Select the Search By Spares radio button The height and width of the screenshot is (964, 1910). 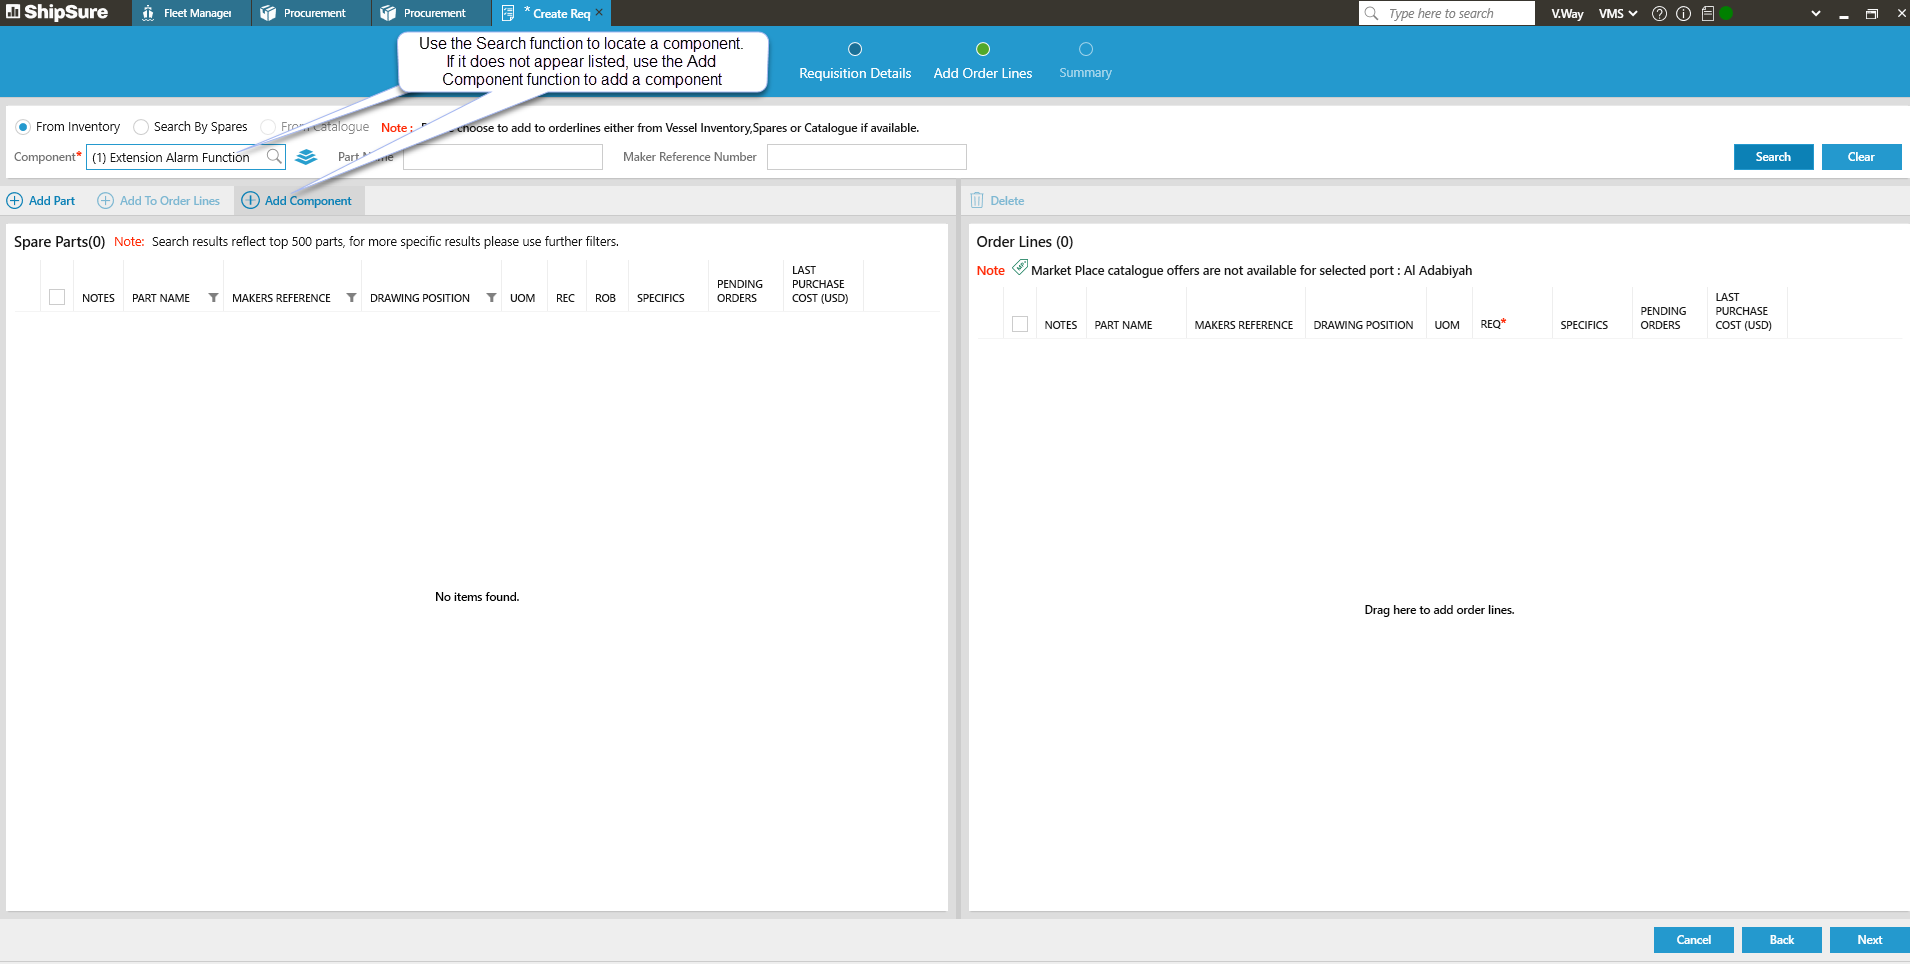(x=141, y=127)
